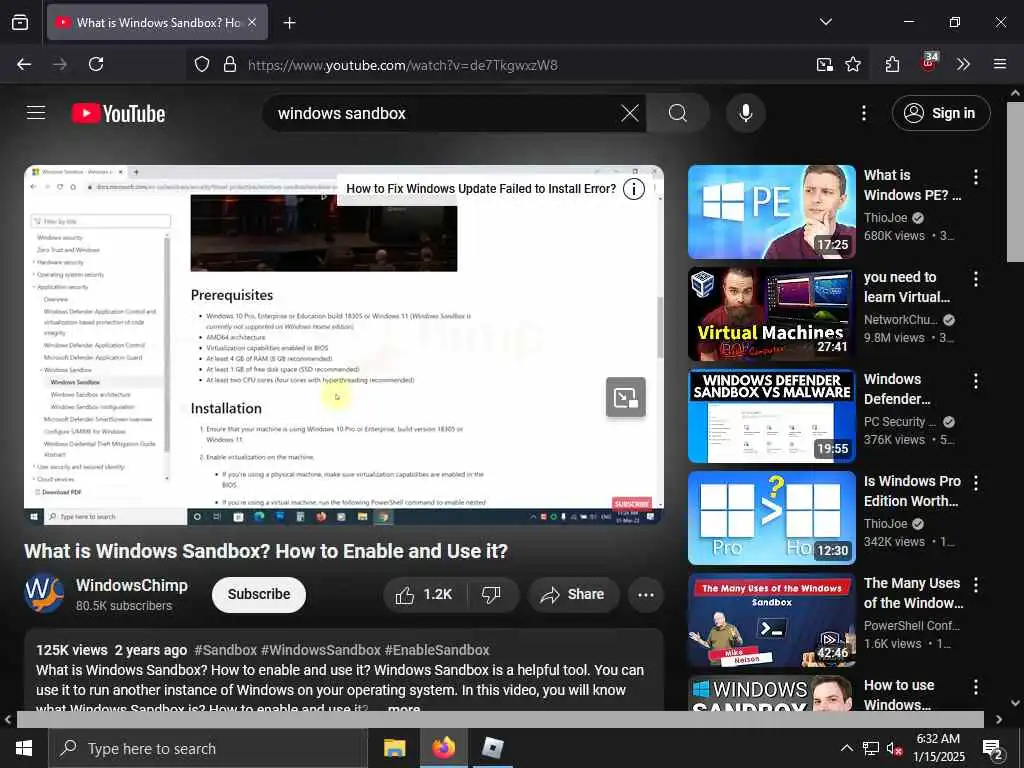Reload the page
1024x768 pixels.
coord(96,64)
